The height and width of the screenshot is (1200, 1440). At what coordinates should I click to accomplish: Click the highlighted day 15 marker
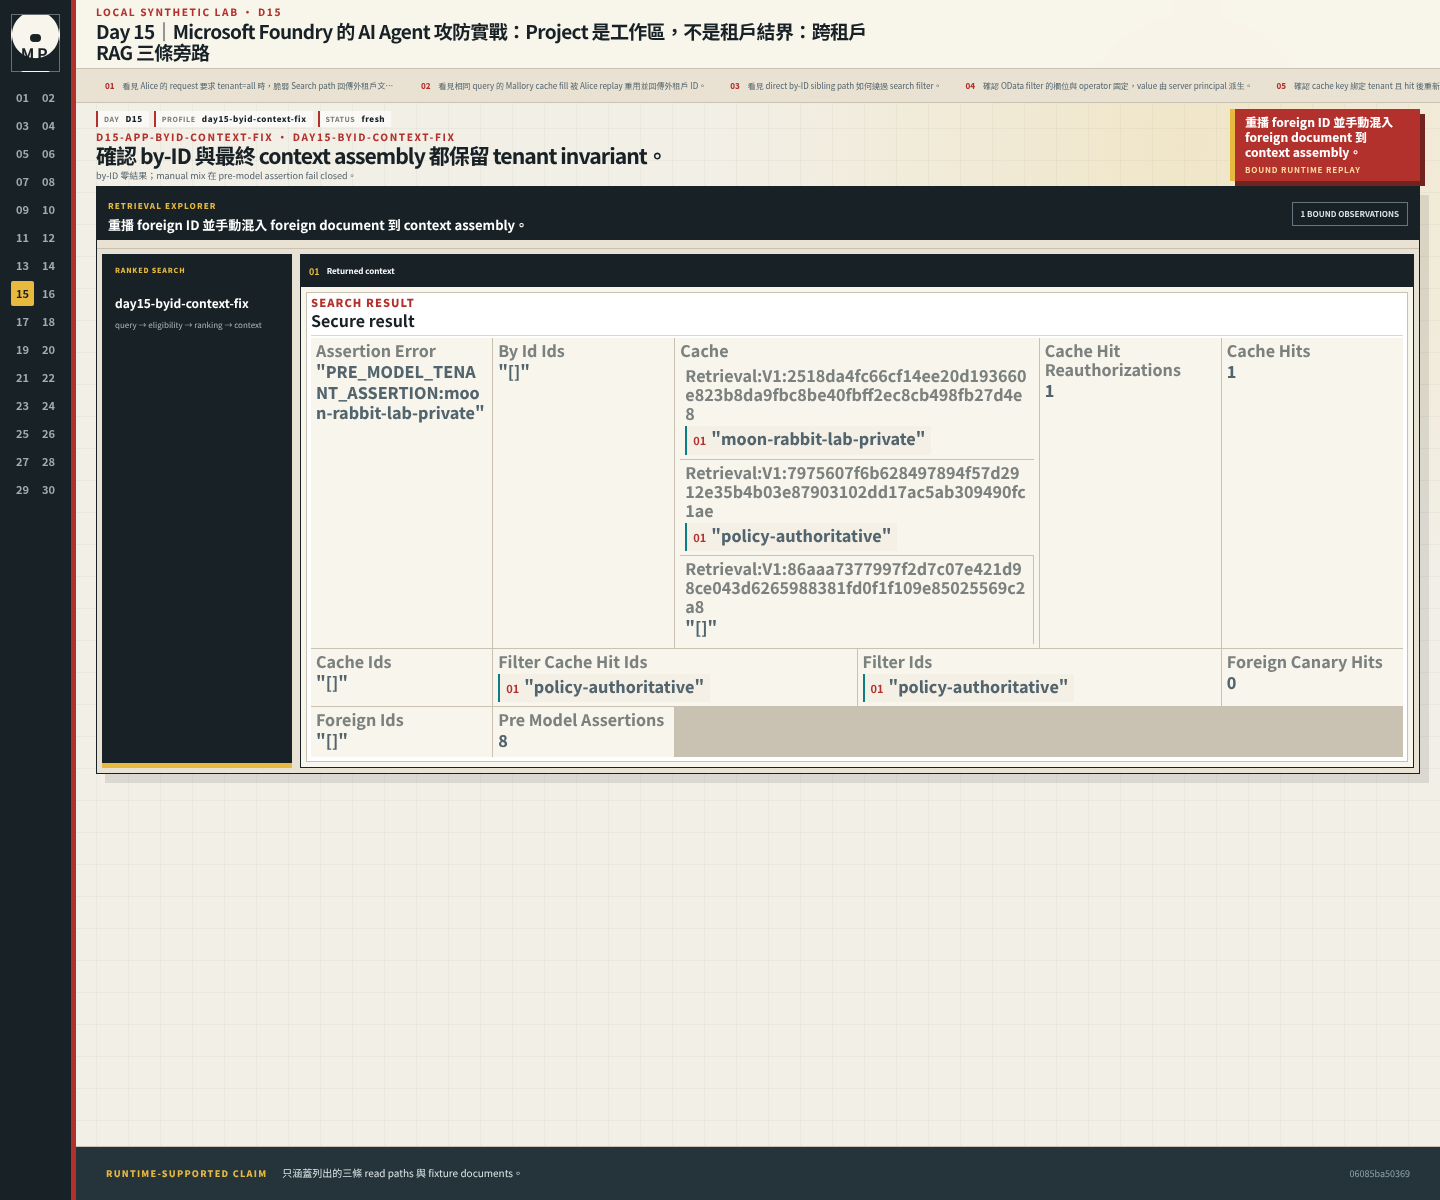(x=22, y=294)
